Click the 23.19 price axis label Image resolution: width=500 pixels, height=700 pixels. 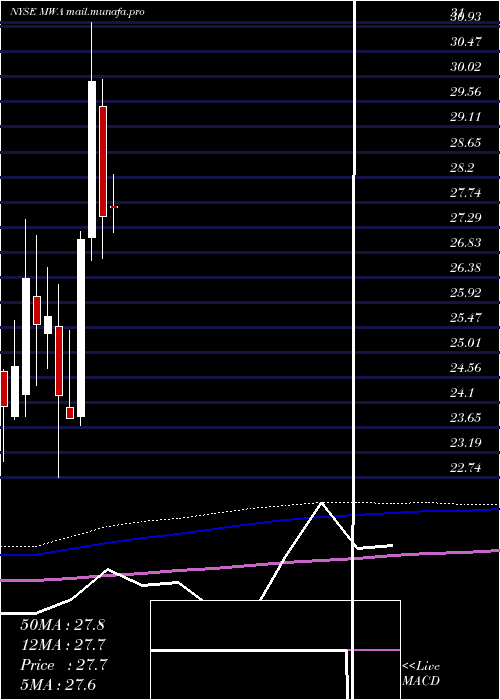click(x=466, y=443)
